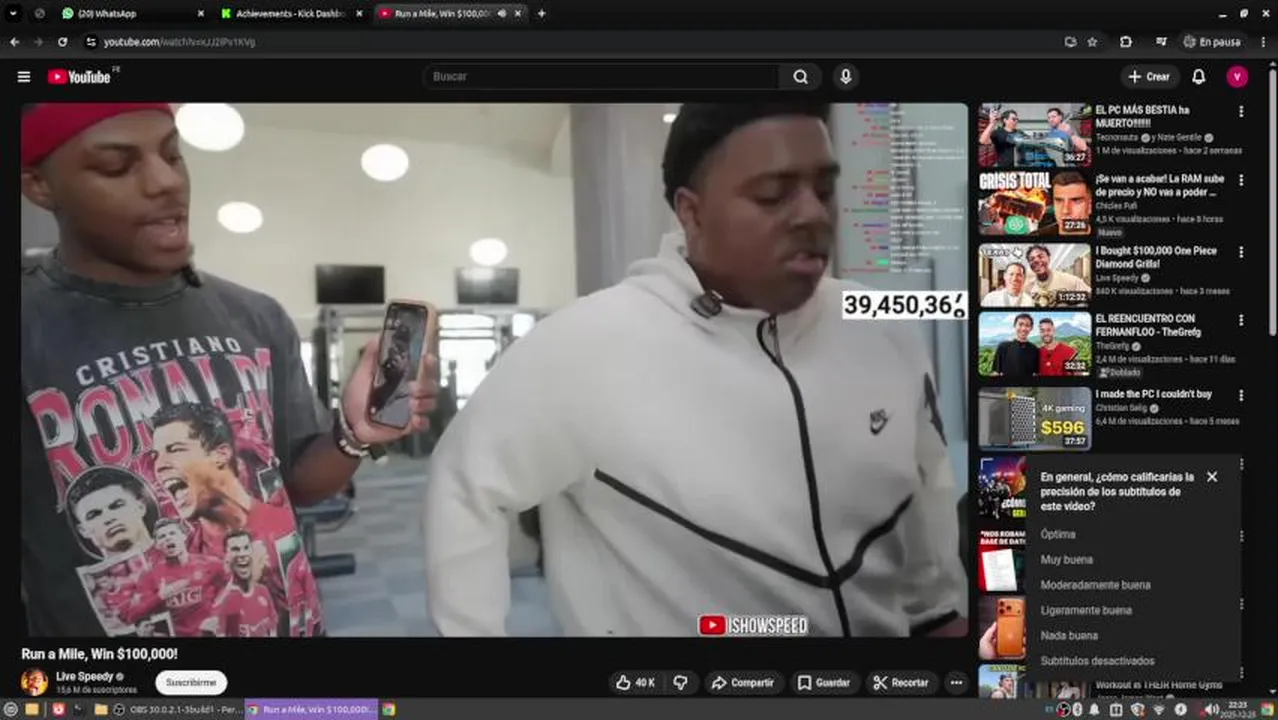Close the Kick Dashboard tab

[x=359, y=13]
